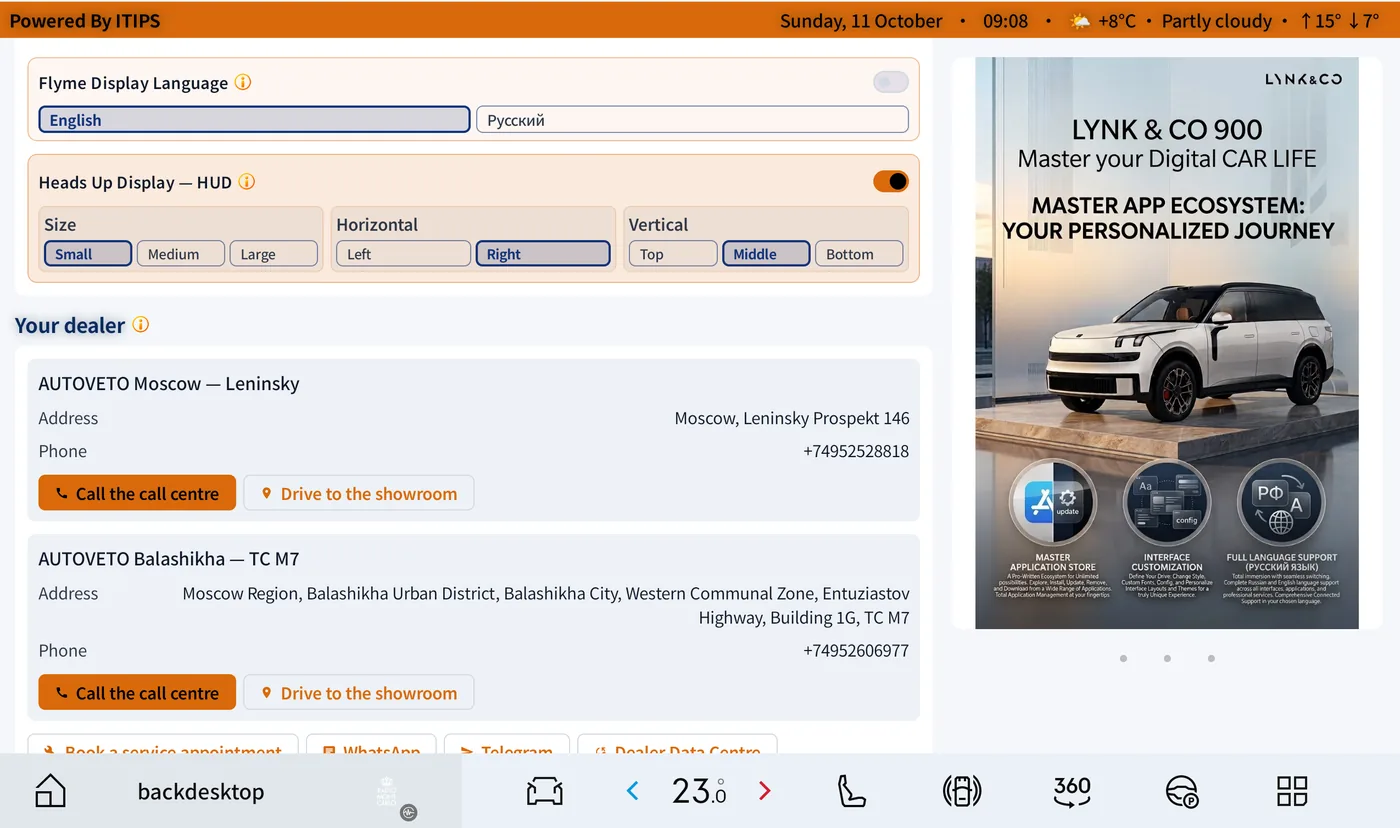Click the Powered By ITIPS label

(85, 21)
